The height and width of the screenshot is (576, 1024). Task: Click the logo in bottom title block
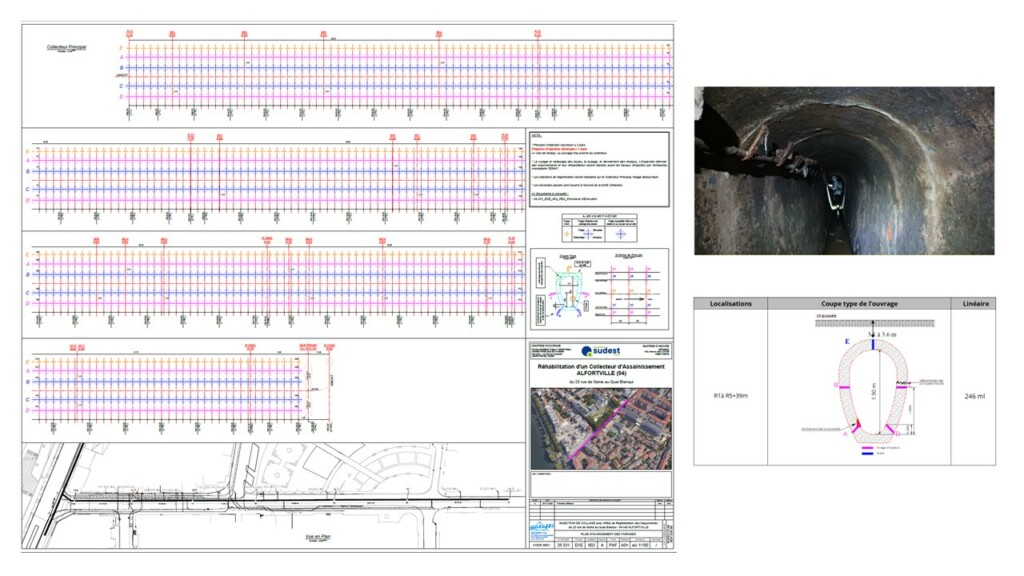[x=542, y=529]
